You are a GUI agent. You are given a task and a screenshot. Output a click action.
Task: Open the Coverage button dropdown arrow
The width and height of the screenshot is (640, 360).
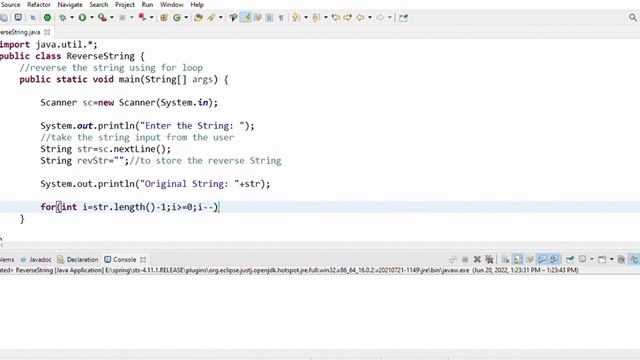click(x=112, y=18)
